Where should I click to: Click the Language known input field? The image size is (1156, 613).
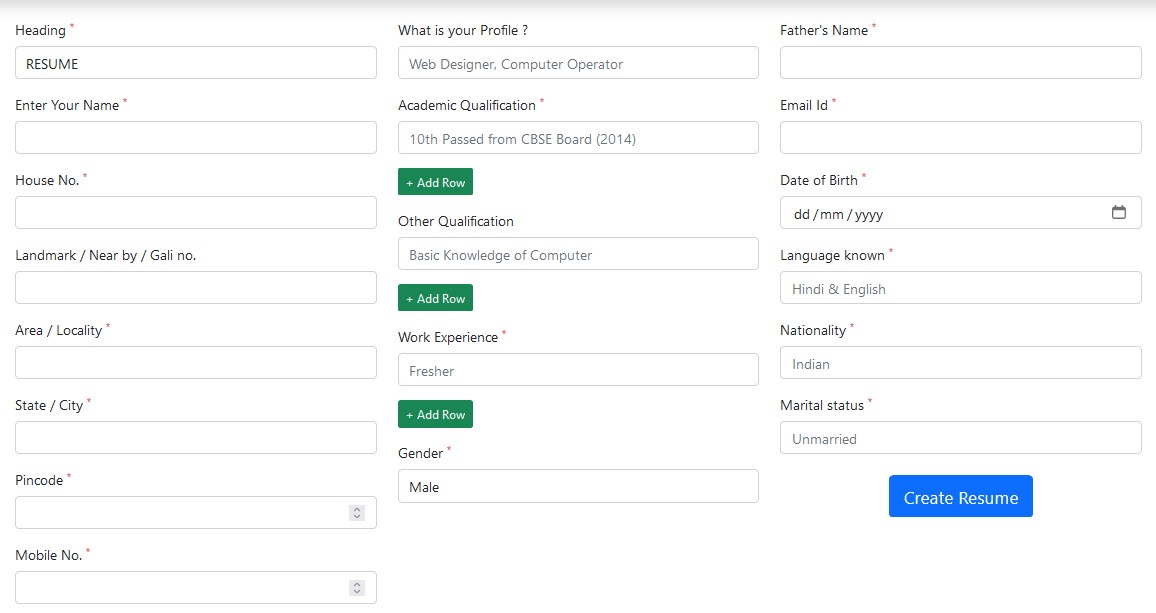(x=961, y=288)
